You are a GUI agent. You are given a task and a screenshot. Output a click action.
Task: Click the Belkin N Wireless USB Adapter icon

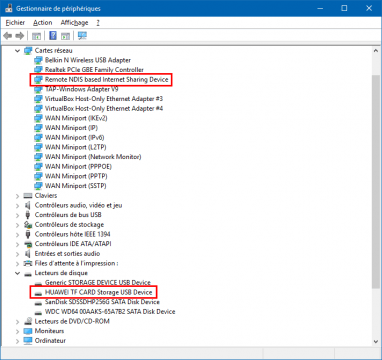(39, 60)
